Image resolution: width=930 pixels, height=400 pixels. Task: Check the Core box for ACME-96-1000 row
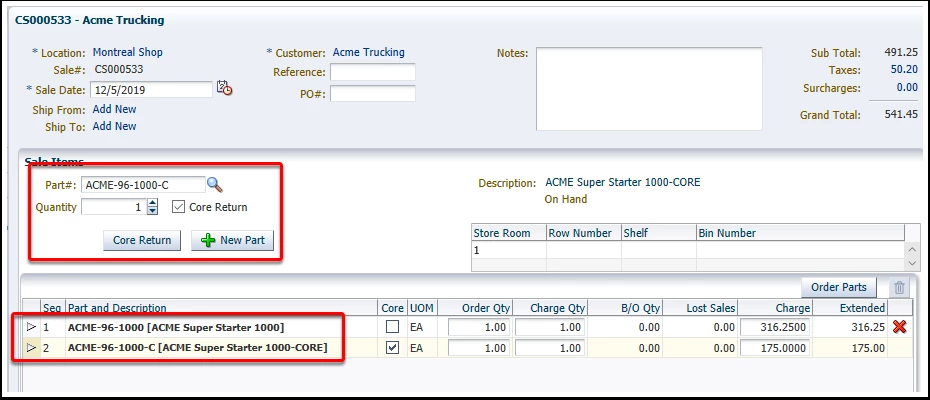point(392,326)
